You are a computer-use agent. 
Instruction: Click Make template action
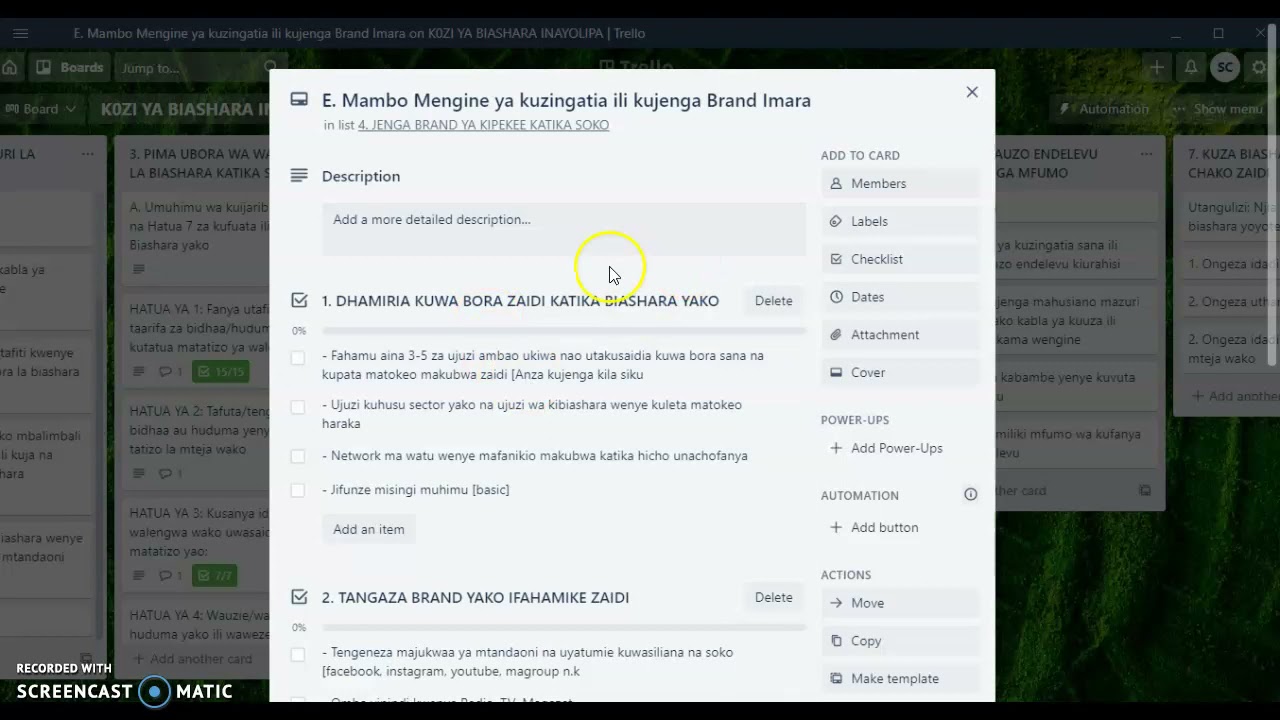pyautogui.click(x=900, y=679)
